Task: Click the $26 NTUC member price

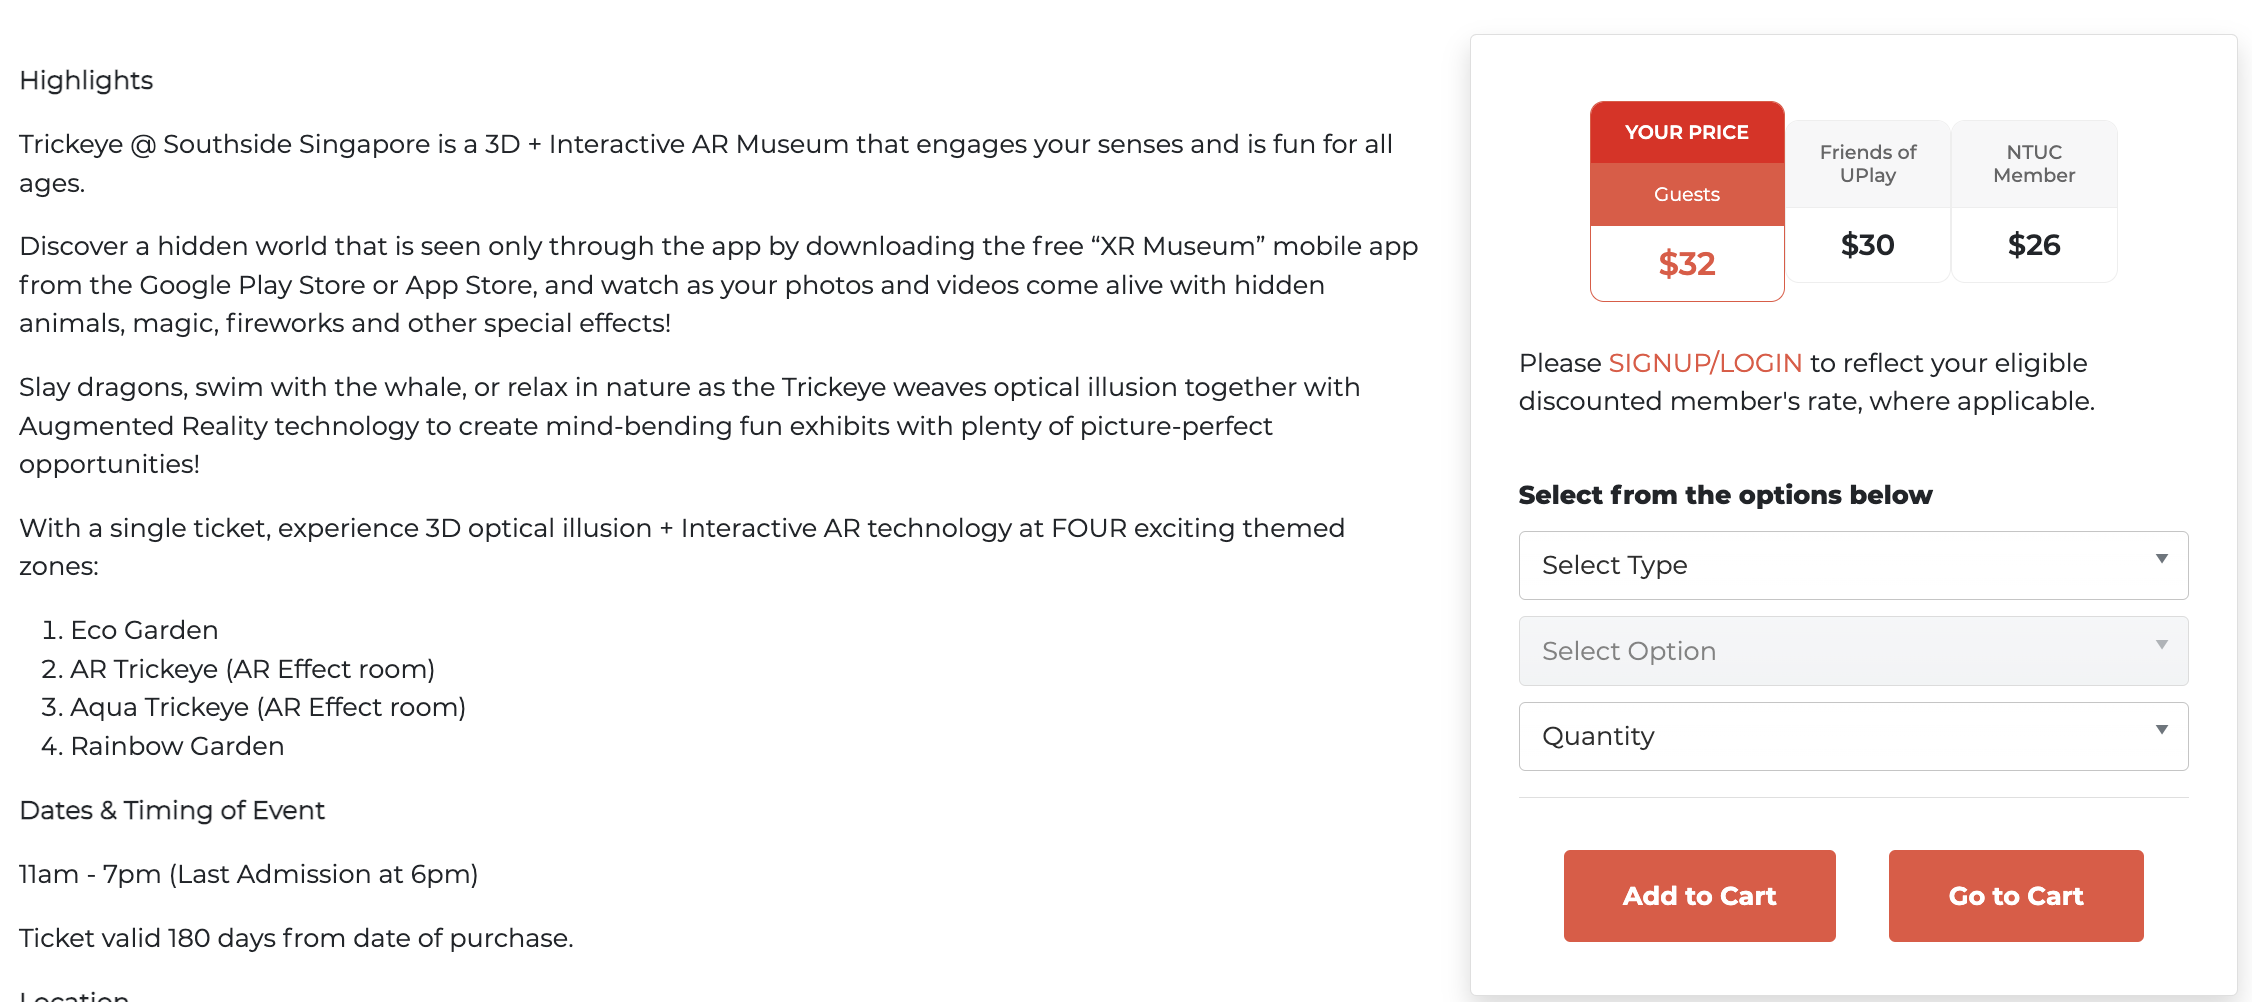Action: [x=2034, y=245]
